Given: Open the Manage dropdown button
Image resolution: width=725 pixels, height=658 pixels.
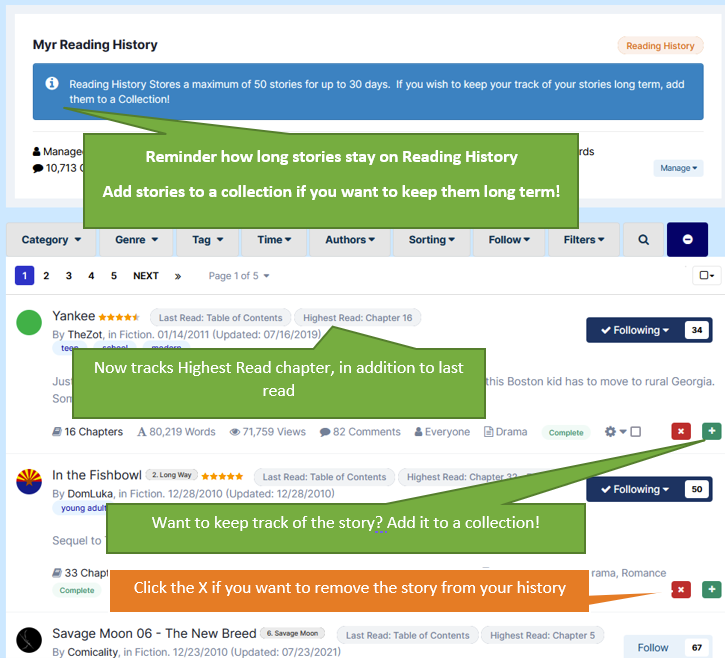Looking at the screenshot, I should [x=679, y=168].
